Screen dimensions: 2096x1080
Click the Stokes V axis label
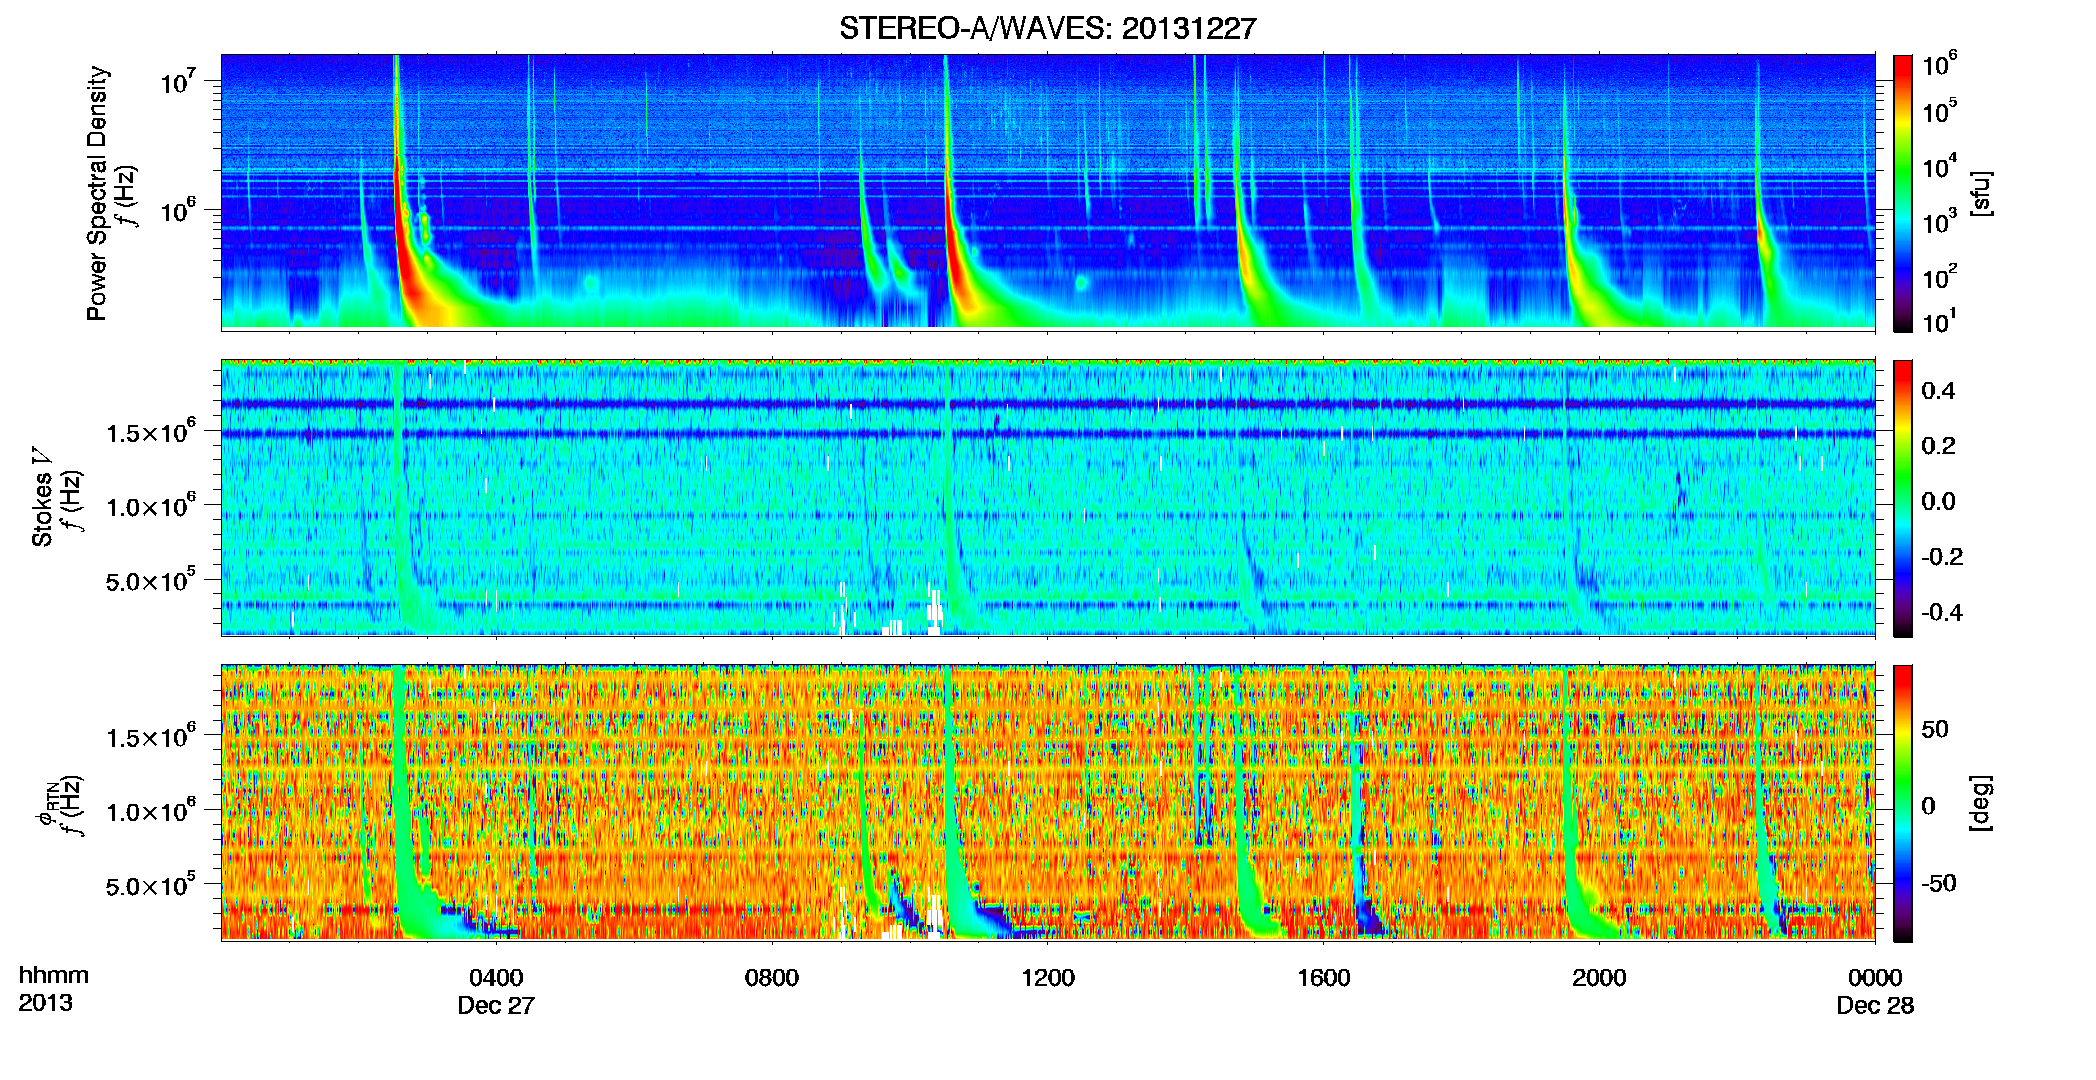42,497
